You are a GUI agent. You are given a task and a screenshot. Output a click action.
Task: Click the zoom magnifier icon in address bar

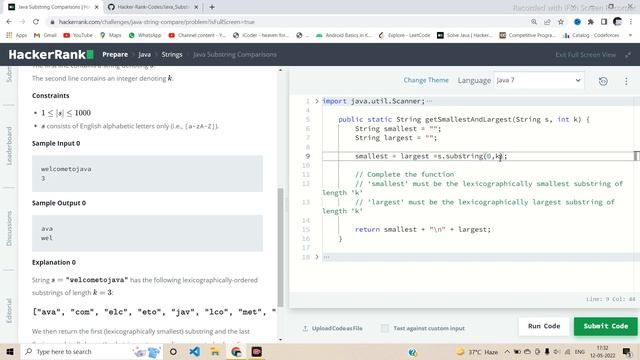[534, 22]
